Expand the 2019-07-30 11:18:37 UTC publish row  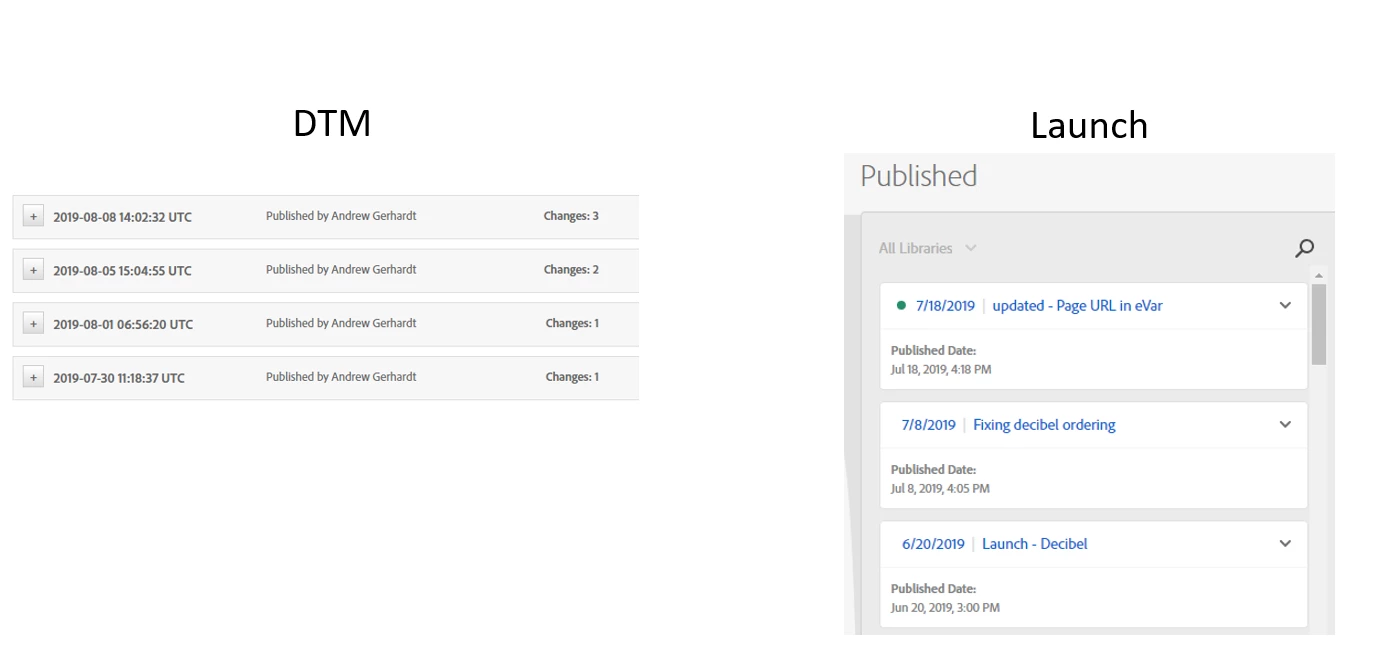point(33,377)
